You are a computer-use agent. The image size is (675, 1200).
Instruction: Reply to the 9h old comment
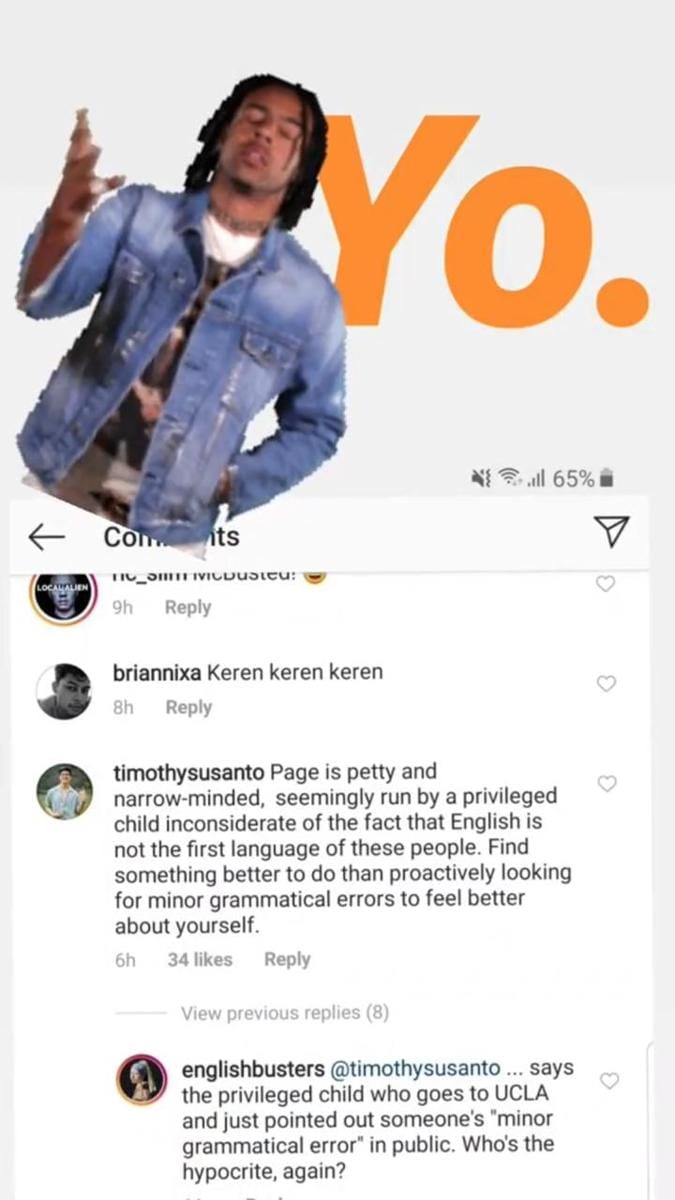coord(188,607)
